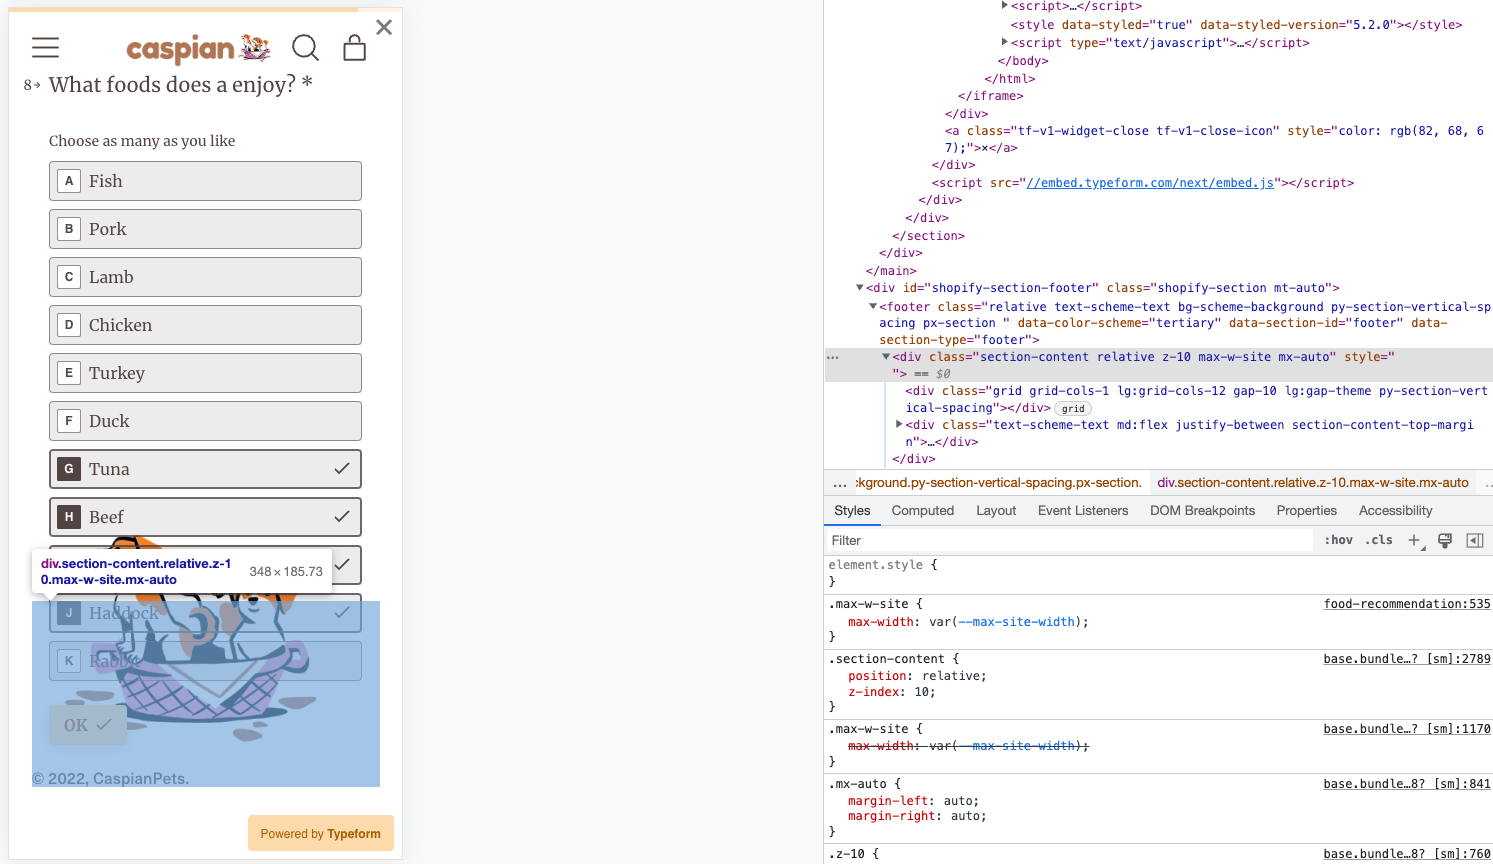Open the Properties tab
Image resolution: width=1493 pixels, height=864 pixels.
[x=1306, y=511]
